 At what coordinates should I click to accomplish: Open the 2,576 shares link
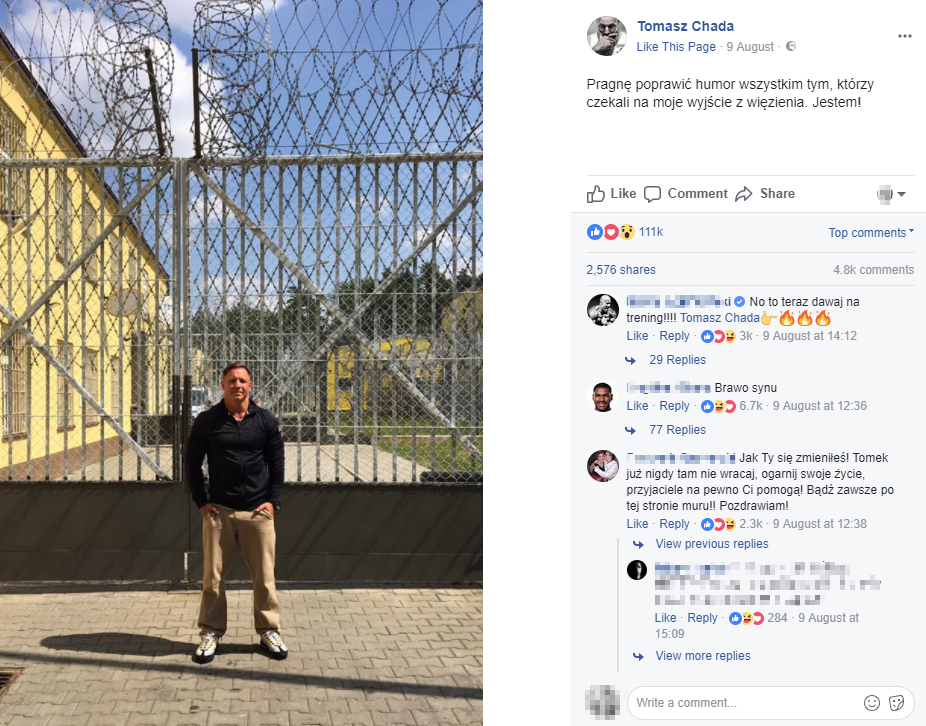coord(621,270)
